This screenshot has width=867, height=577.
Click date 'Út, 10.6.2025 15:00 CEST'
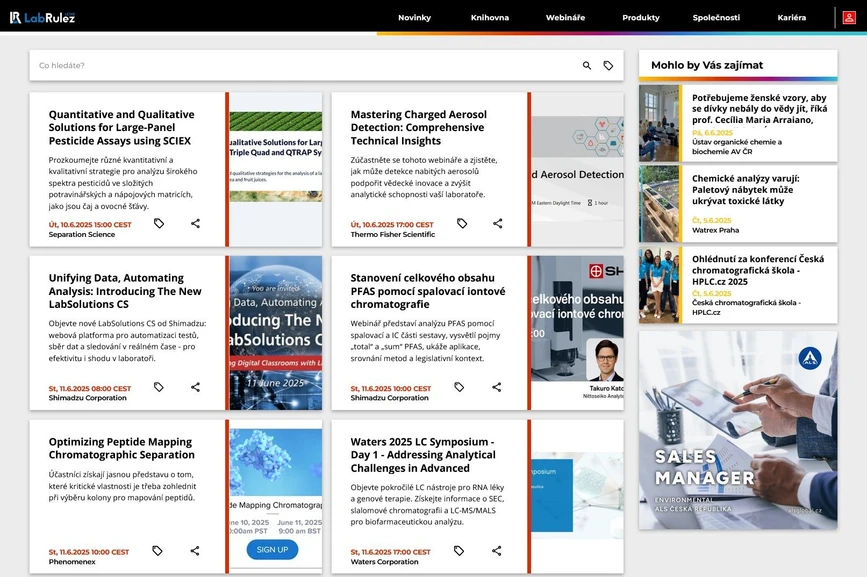click(90, 224)
